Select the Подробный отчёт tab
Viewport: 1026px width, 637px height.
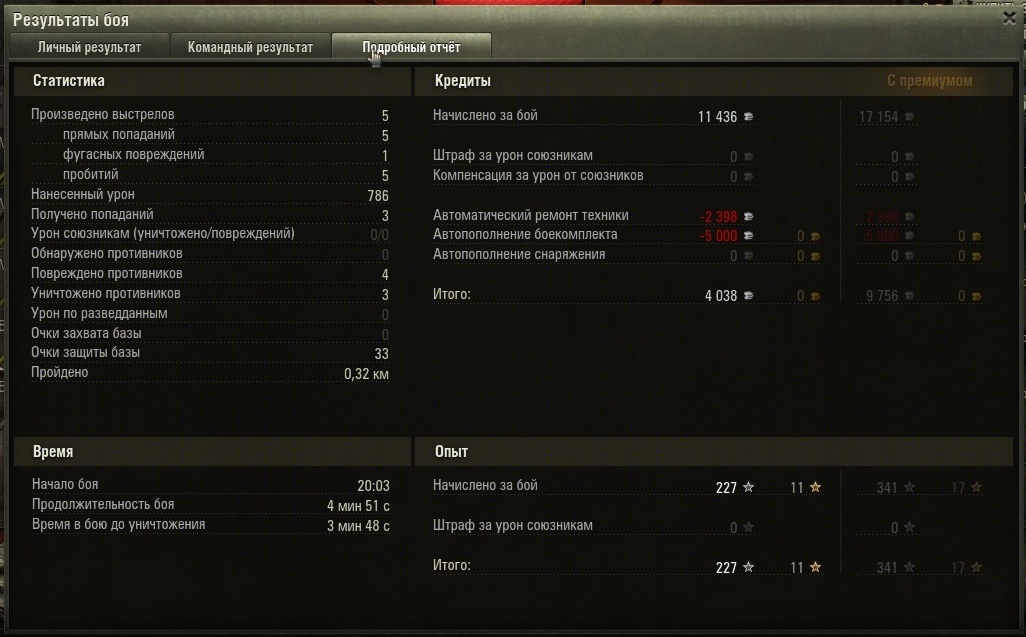click(x=411, y=47)
